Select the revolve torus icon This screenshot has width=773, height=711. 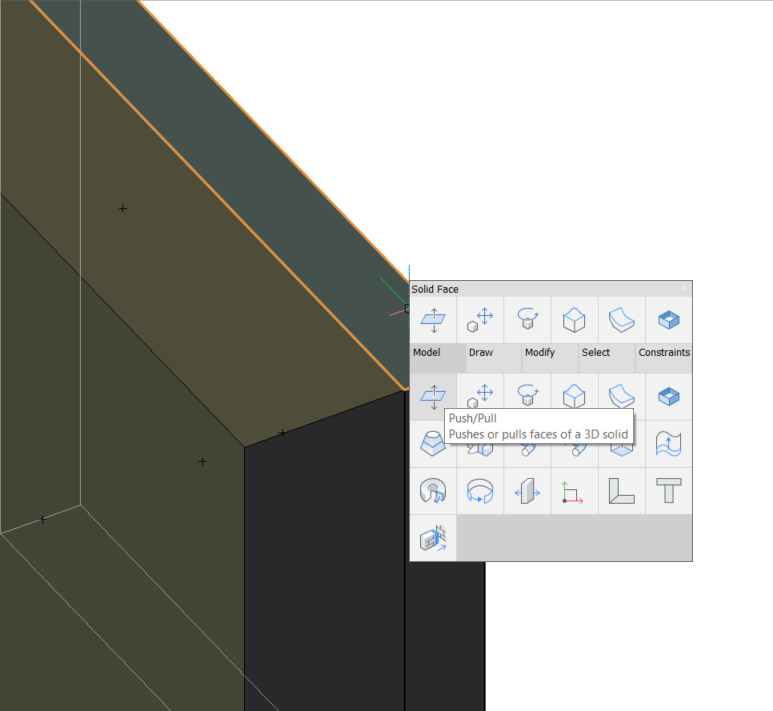pos(433,491)
